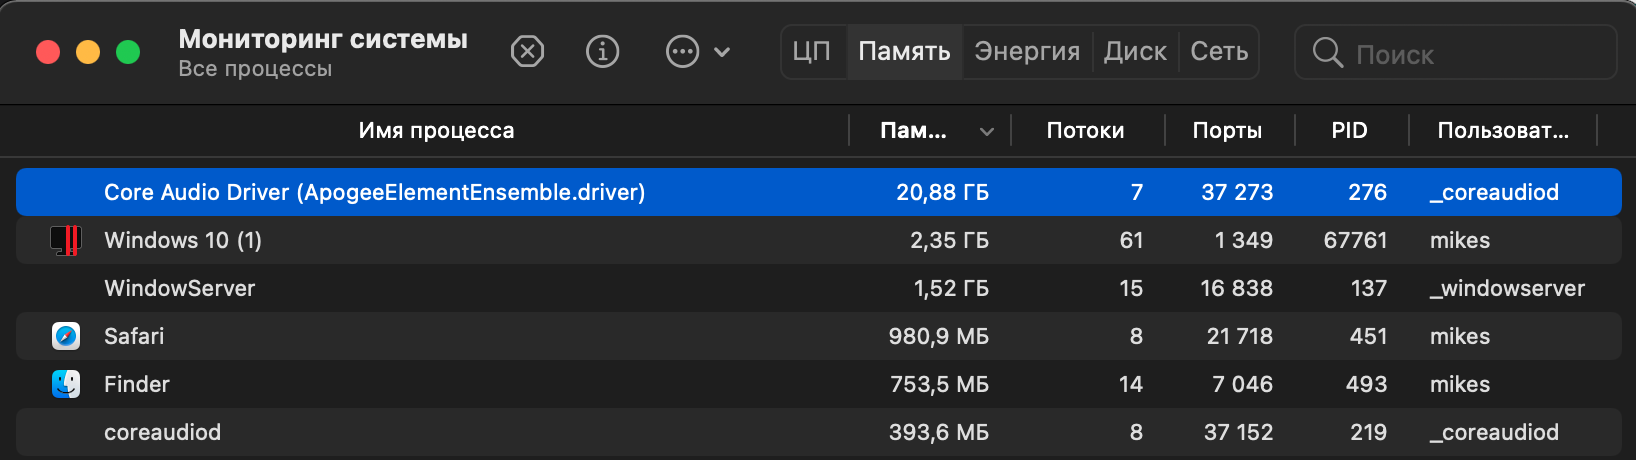Sort by Потоки column header

(x=1085, y=131)
